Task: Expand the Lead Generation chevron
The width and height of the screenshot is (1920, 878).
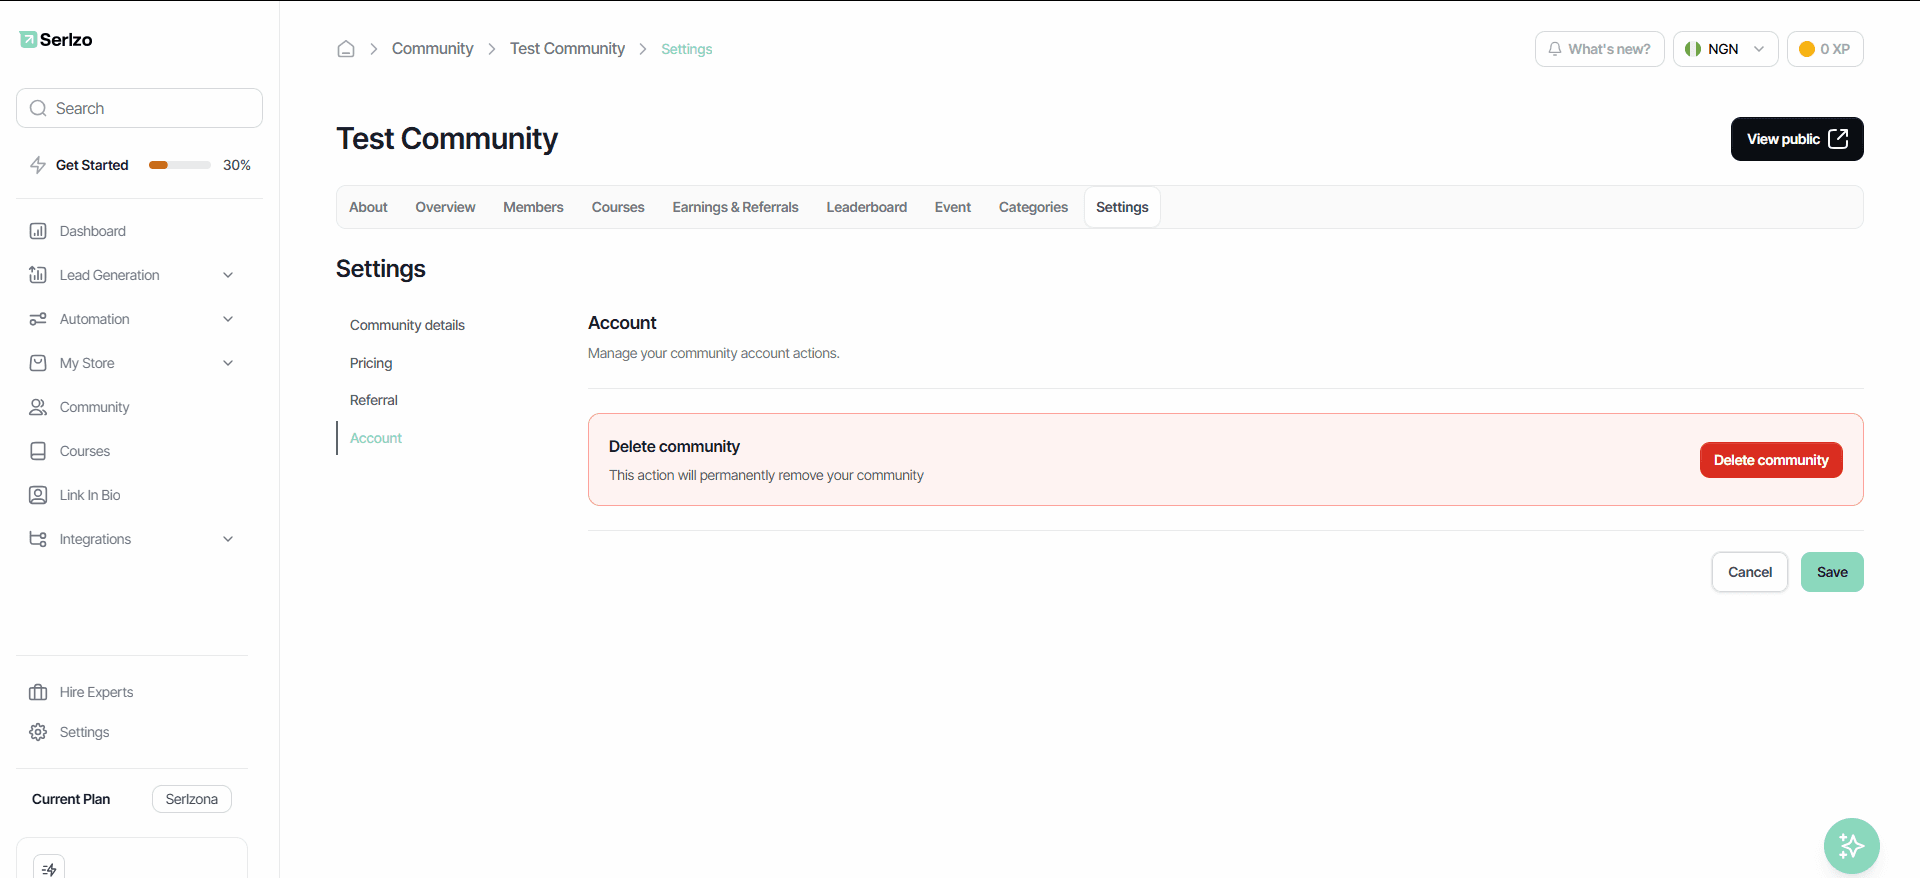Action: tap(228, 275)
